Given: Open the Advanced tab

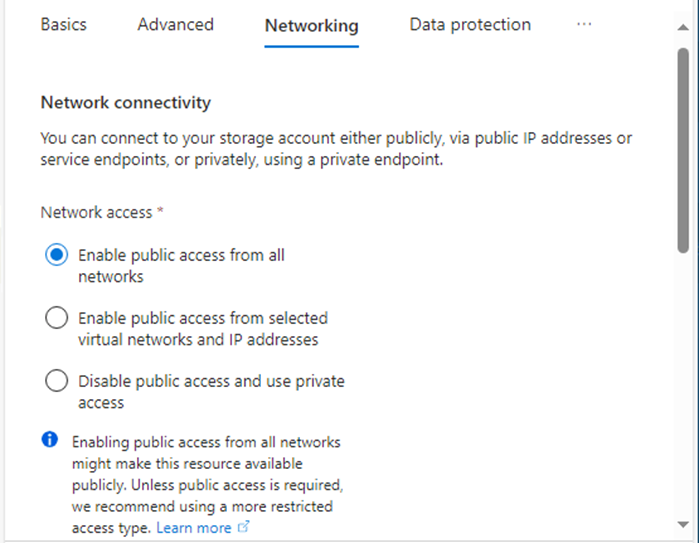Looking at the screenshot, I should coord(176,25).
